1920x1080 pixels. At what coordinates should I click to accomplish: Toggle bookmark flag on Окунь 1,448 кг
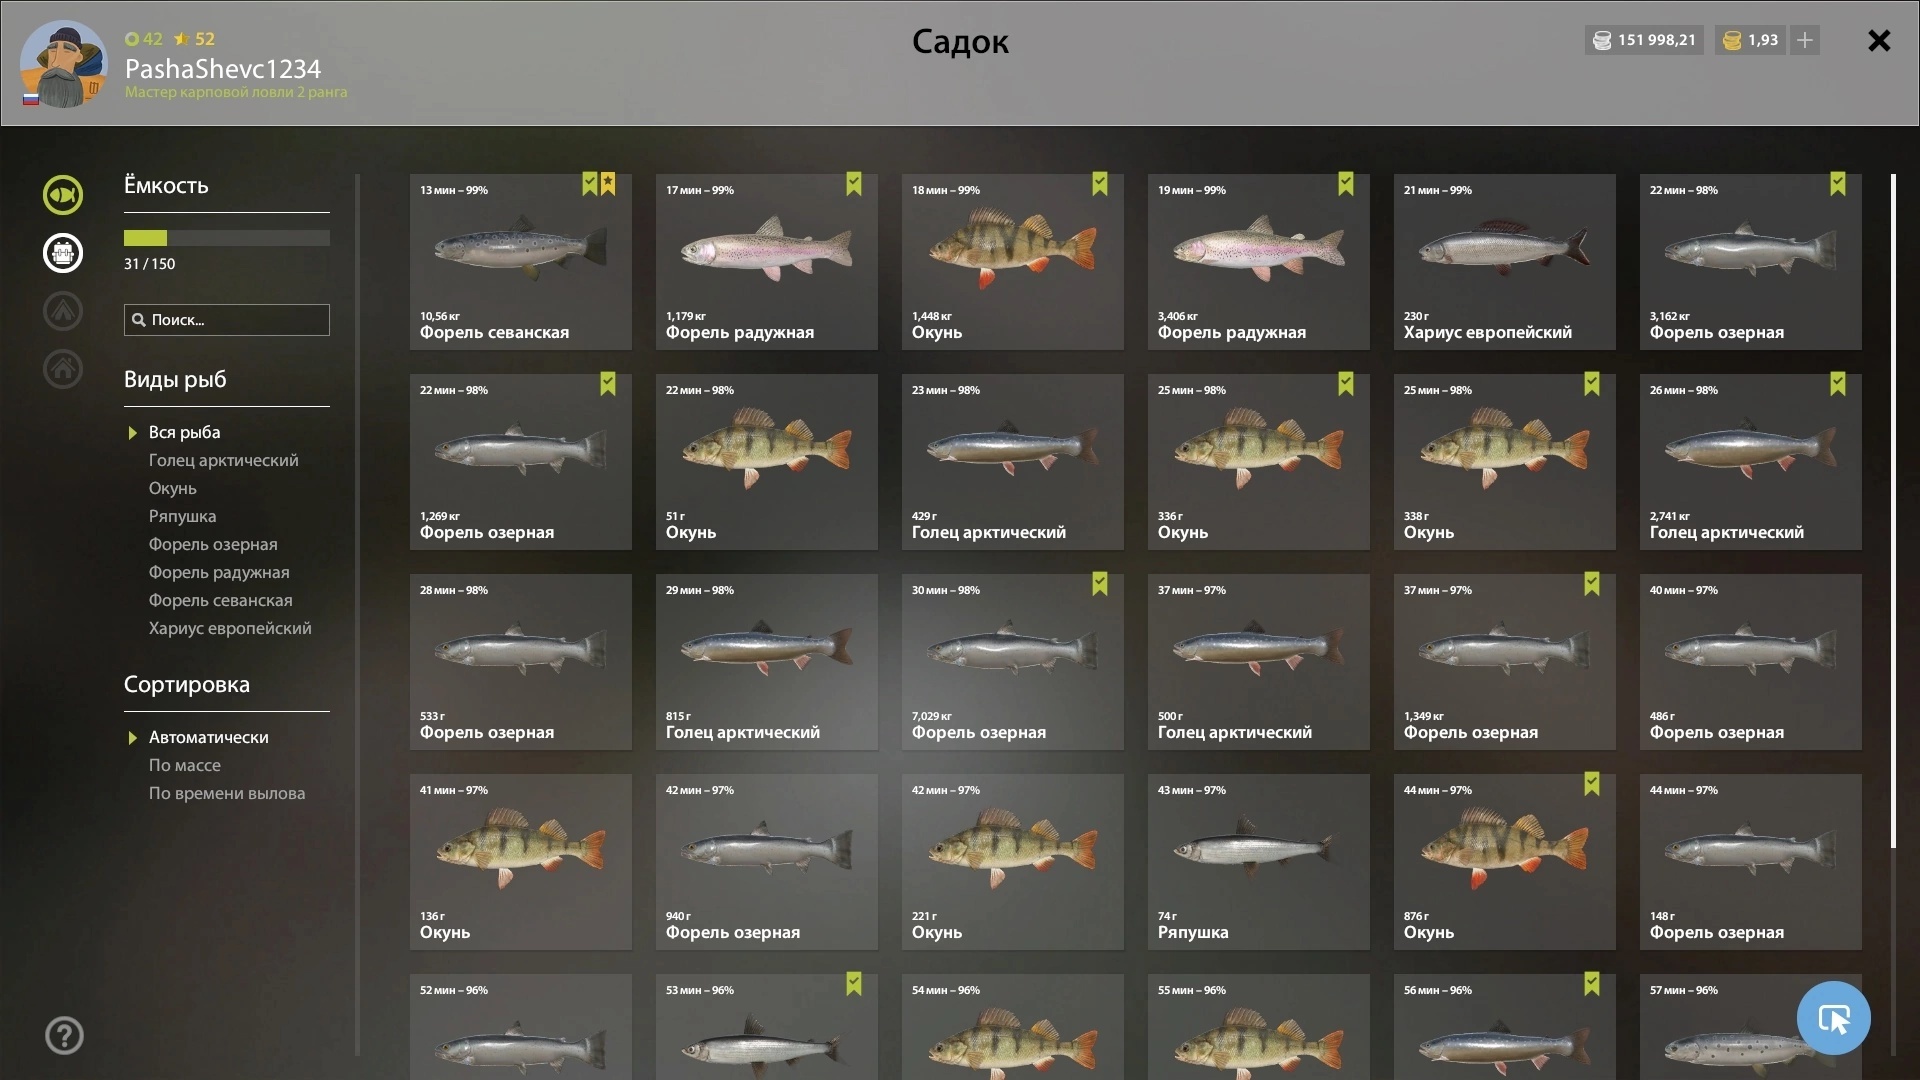tap(1100, 184)
